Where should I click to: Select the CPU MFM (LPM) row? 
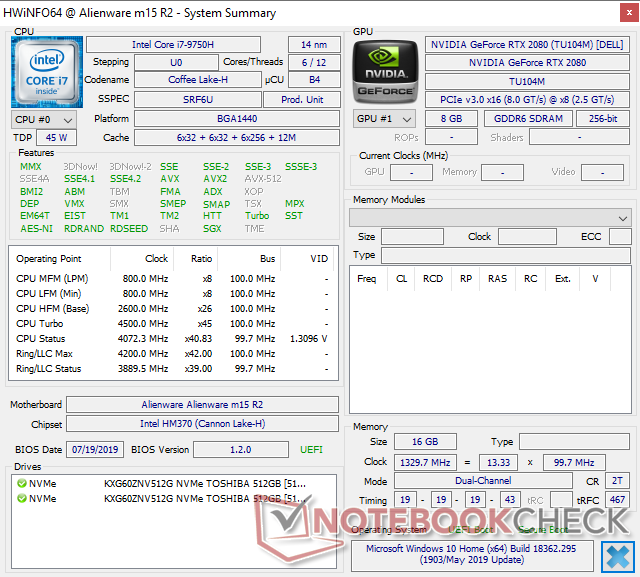tap(173, 279)
